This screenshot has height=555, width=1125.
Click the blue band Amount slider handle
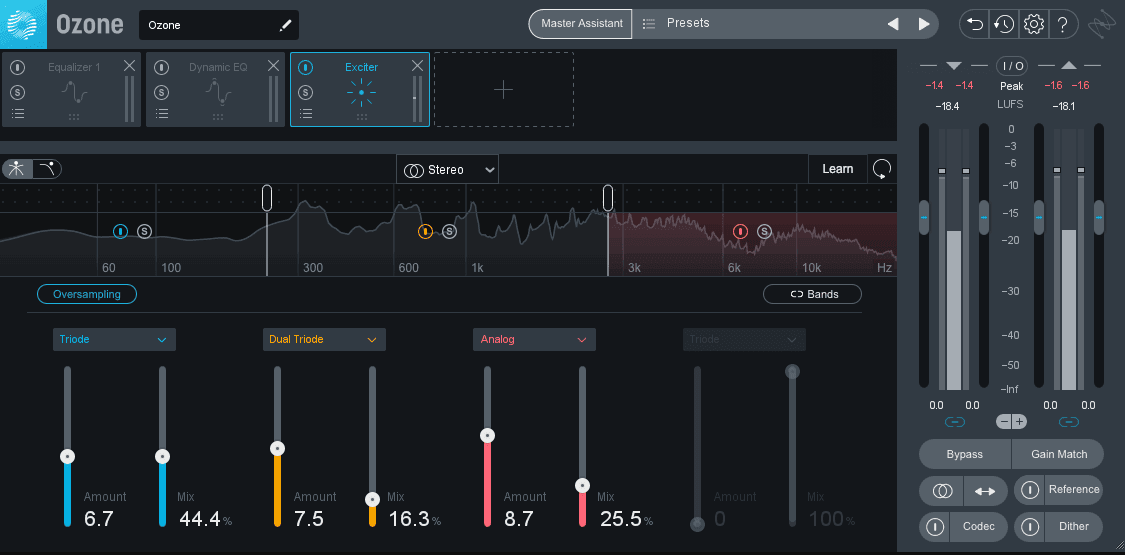click(x=67, y=456)
